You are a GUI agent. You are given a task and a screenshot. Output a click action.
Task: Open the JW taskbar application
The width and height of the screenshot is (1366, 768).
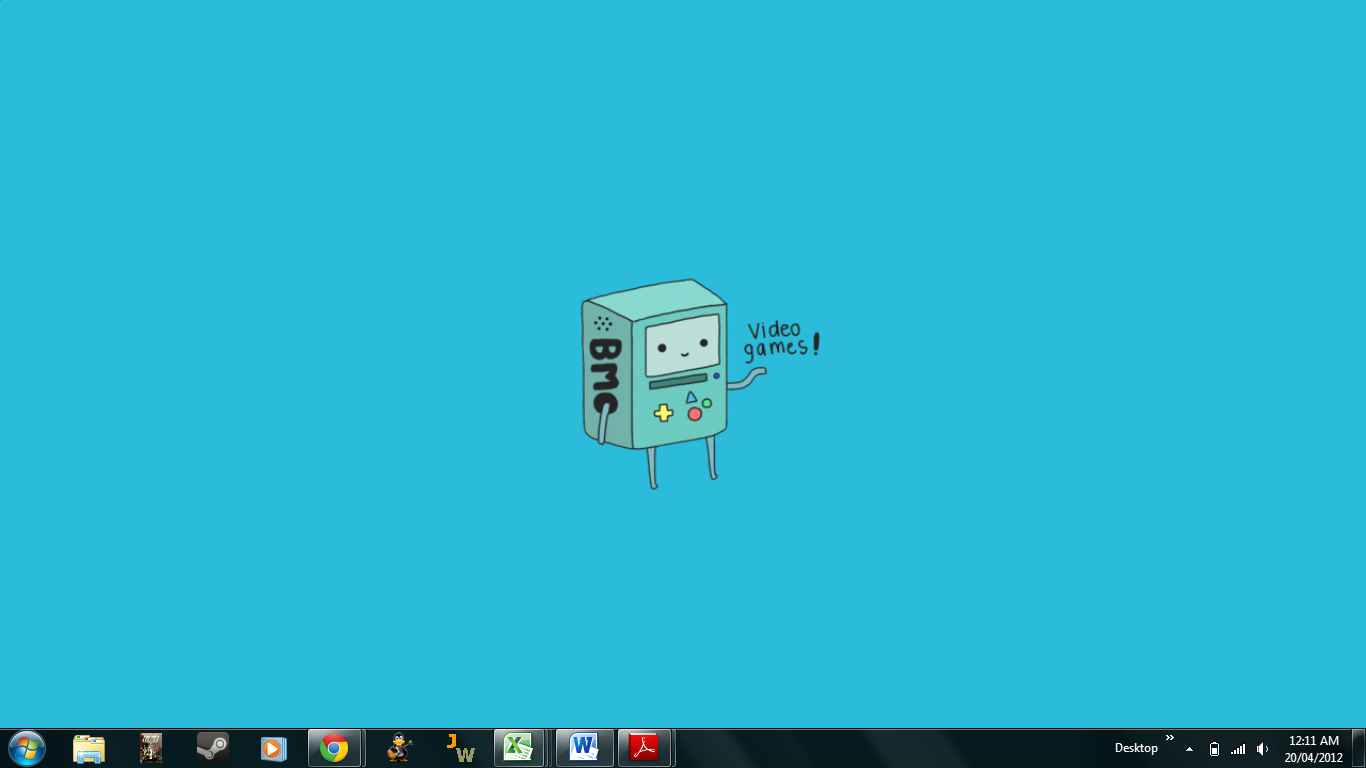pyautogui.click(x=461, y=748)
